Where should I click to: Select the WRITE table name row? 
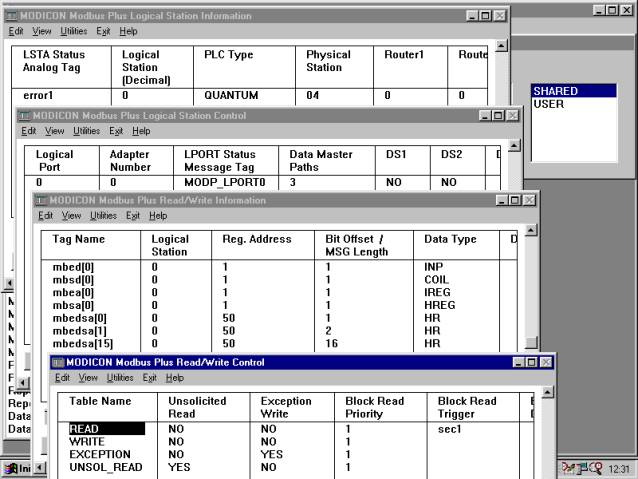pos(87,442)
